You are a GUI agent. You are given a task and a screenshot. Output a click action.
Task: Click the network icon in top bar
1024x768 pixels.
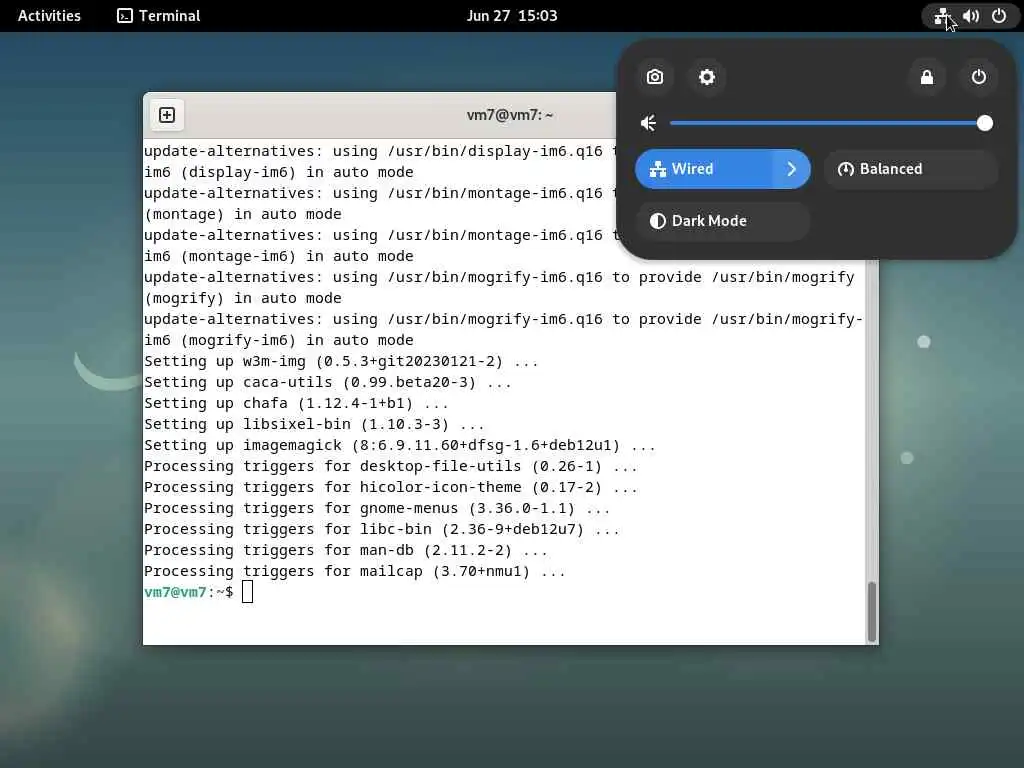click(x=941, y=16)
